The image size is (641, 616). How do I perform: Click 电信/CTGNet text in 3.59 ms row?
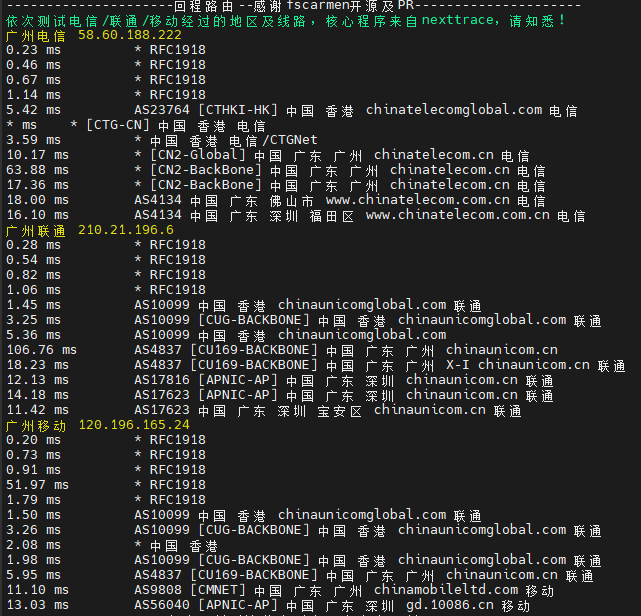click(x=273, y=140)
